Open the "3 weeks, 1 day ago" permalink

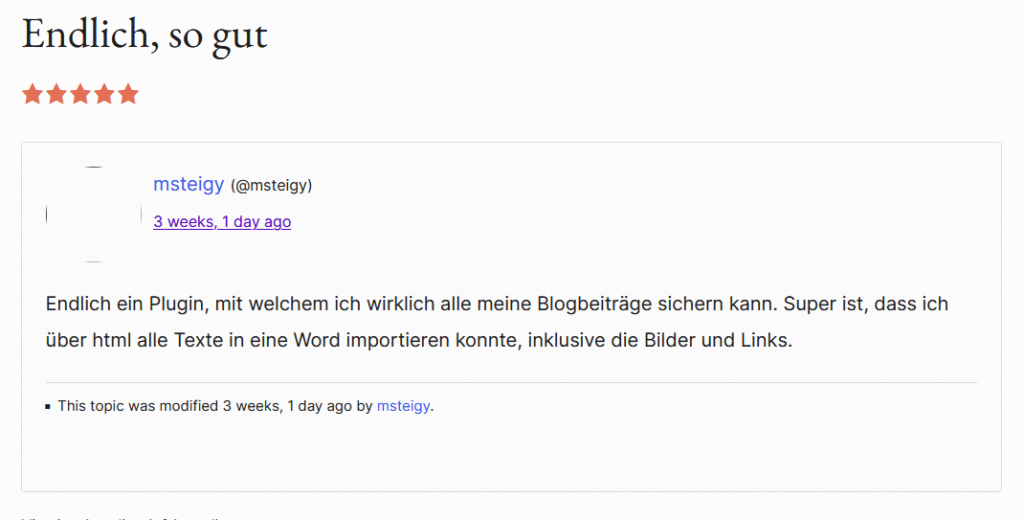pos(222,222)
